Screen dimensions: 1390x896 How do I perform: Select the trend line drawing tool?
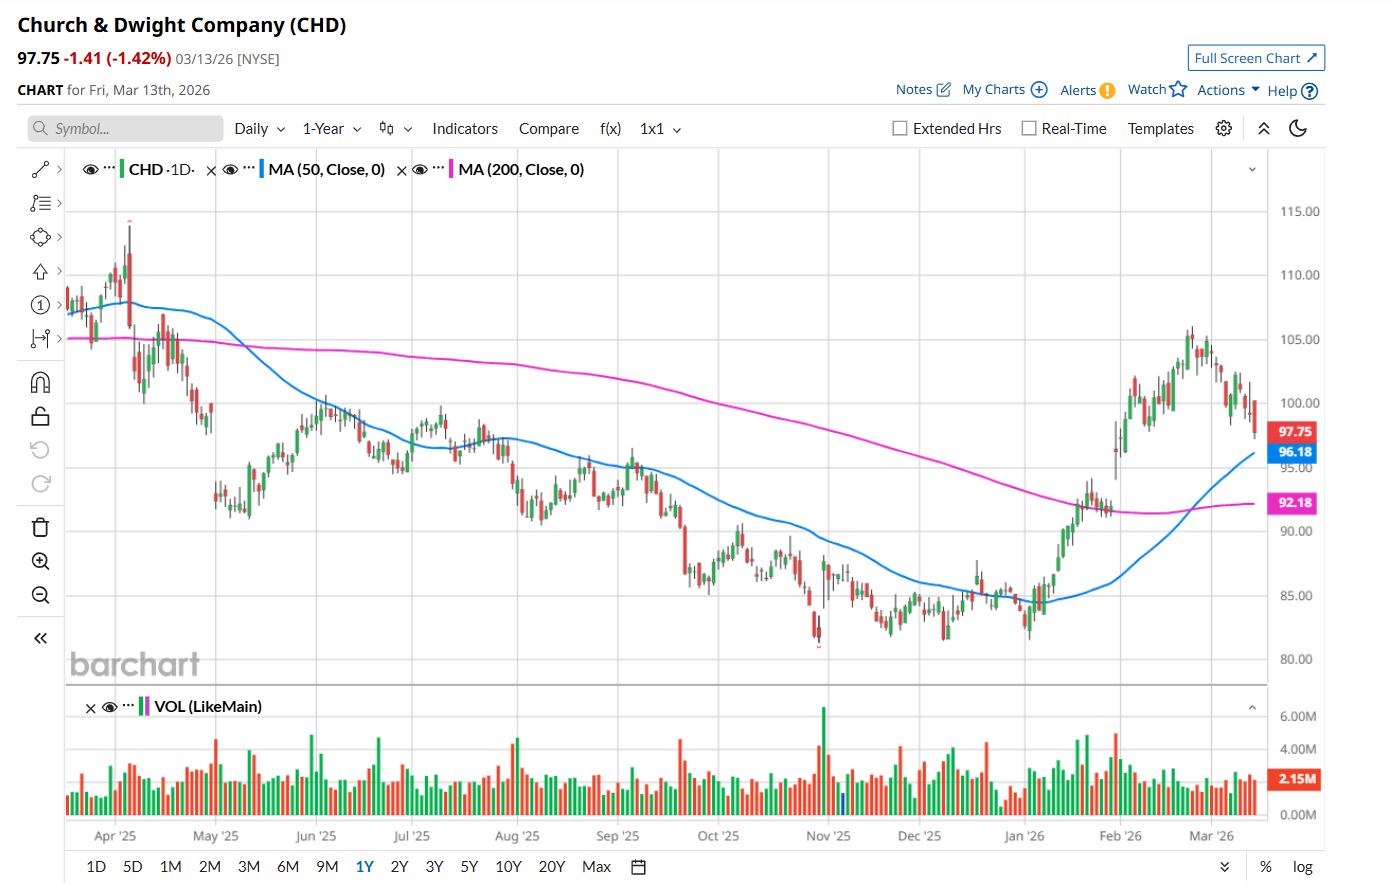click(40, 170)
